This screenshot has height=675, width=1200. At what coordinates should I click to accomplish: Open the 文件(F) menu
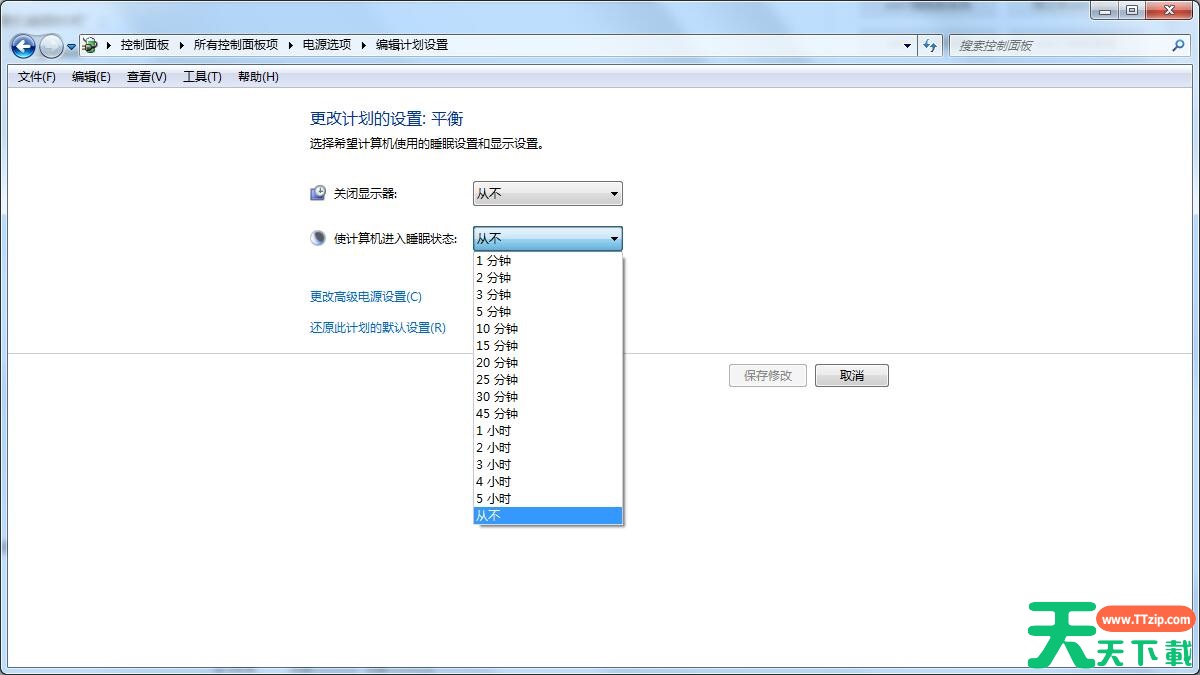point(37,77)
